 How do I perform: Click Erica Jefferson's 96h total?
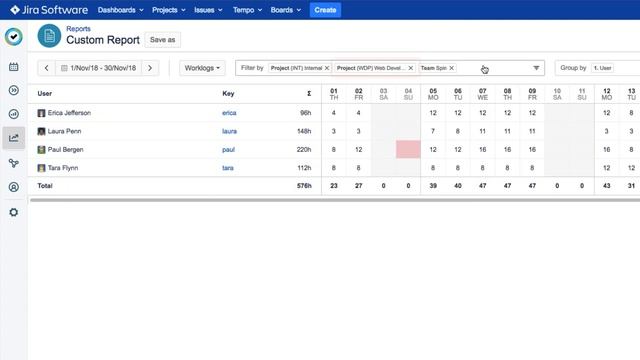306,113
